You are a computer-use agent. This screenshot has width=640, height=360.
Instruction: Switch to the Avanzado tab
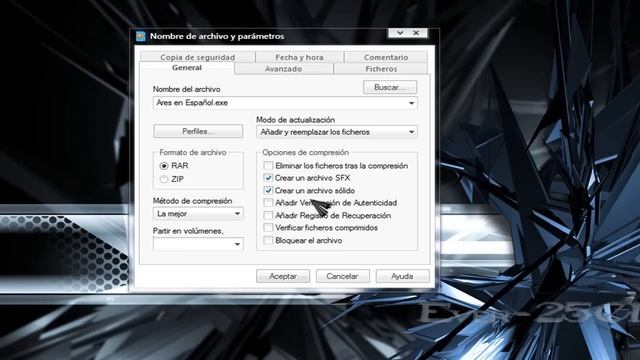(283, 69)
